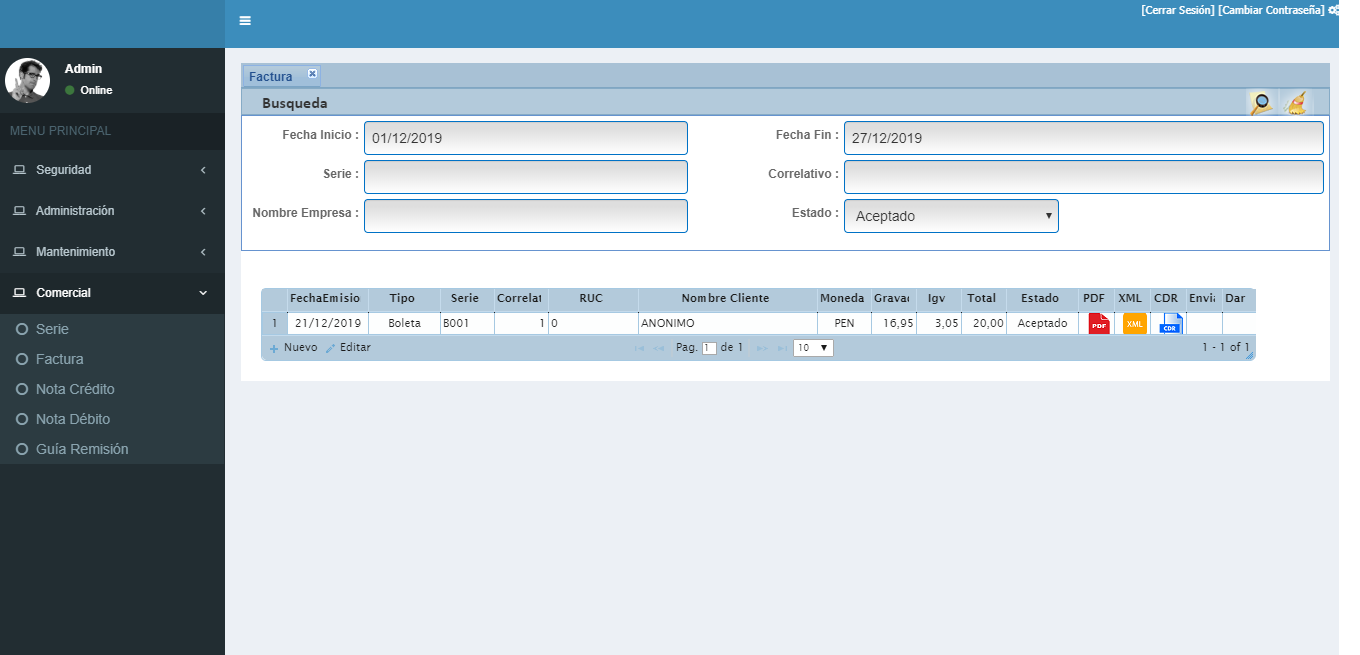Click the Nombre Empresa search field
The width and height of the screenshot is (1360, 655).
pyautogui.click(x=526, y=216)
